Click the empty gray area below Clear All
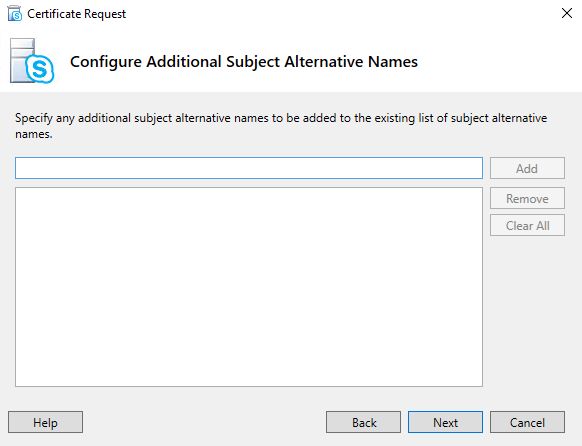Viewport: 582px width, 446px height. click(527, 312)
